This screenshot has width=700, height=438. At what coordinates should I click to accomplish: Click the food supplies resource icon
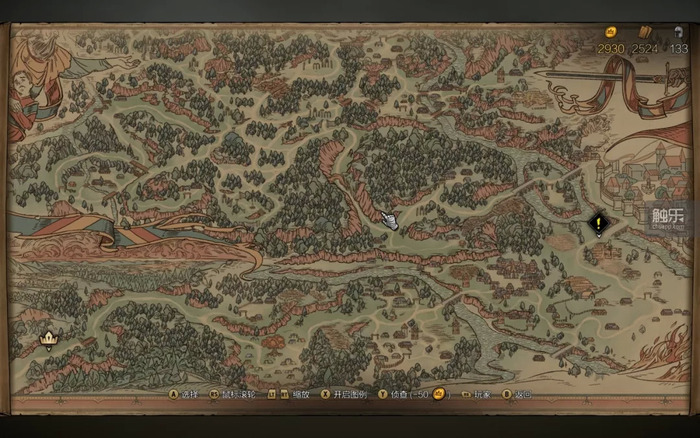pos(645,32)
